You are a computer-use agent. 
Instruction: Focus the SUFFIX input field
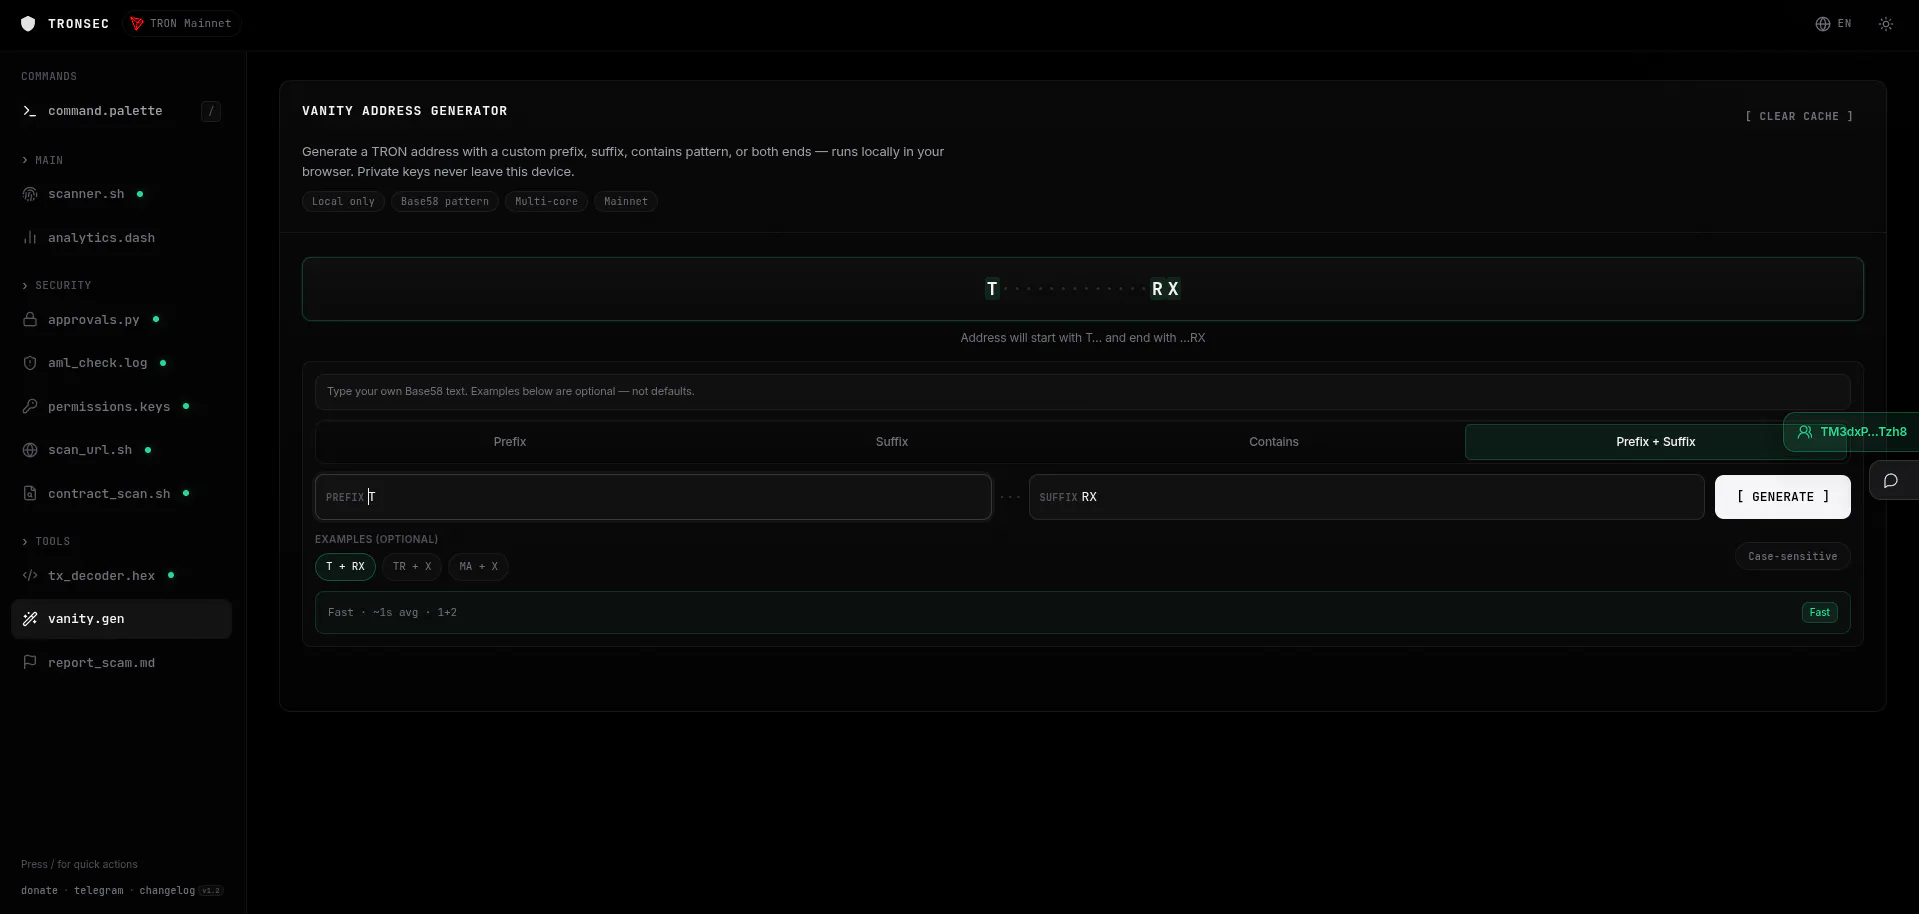[1366, 497]
